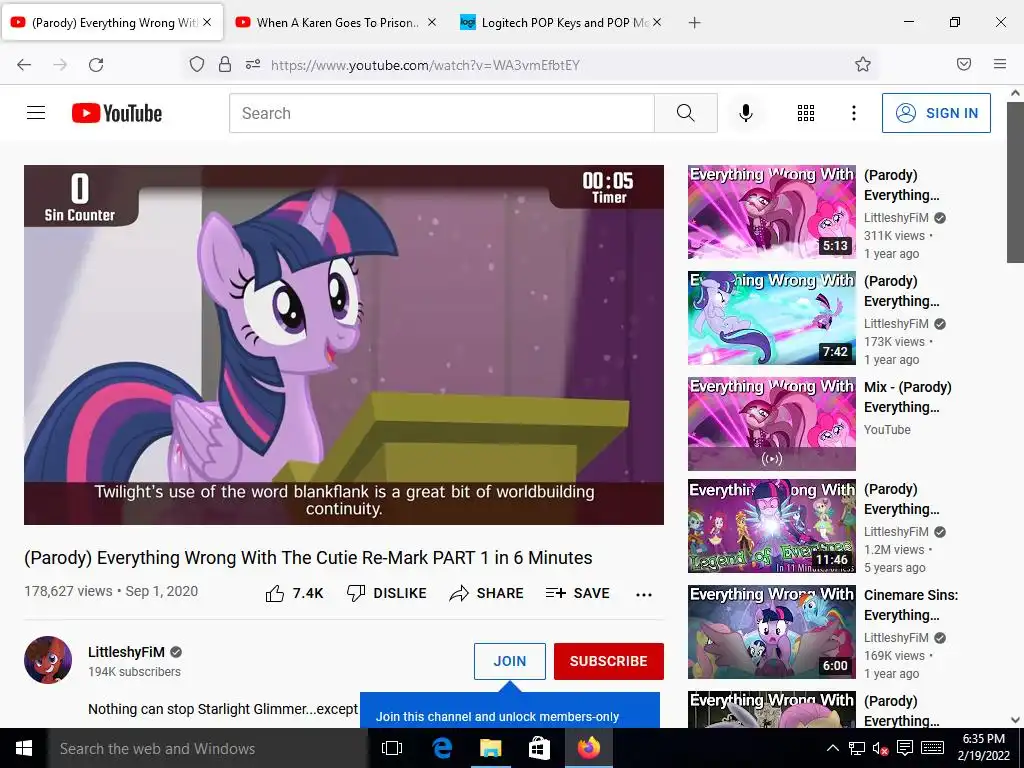The width and height of the screenshot is (1024, 768).
Task: Open the YouTube apps grid icon
Action: (806, 113)
